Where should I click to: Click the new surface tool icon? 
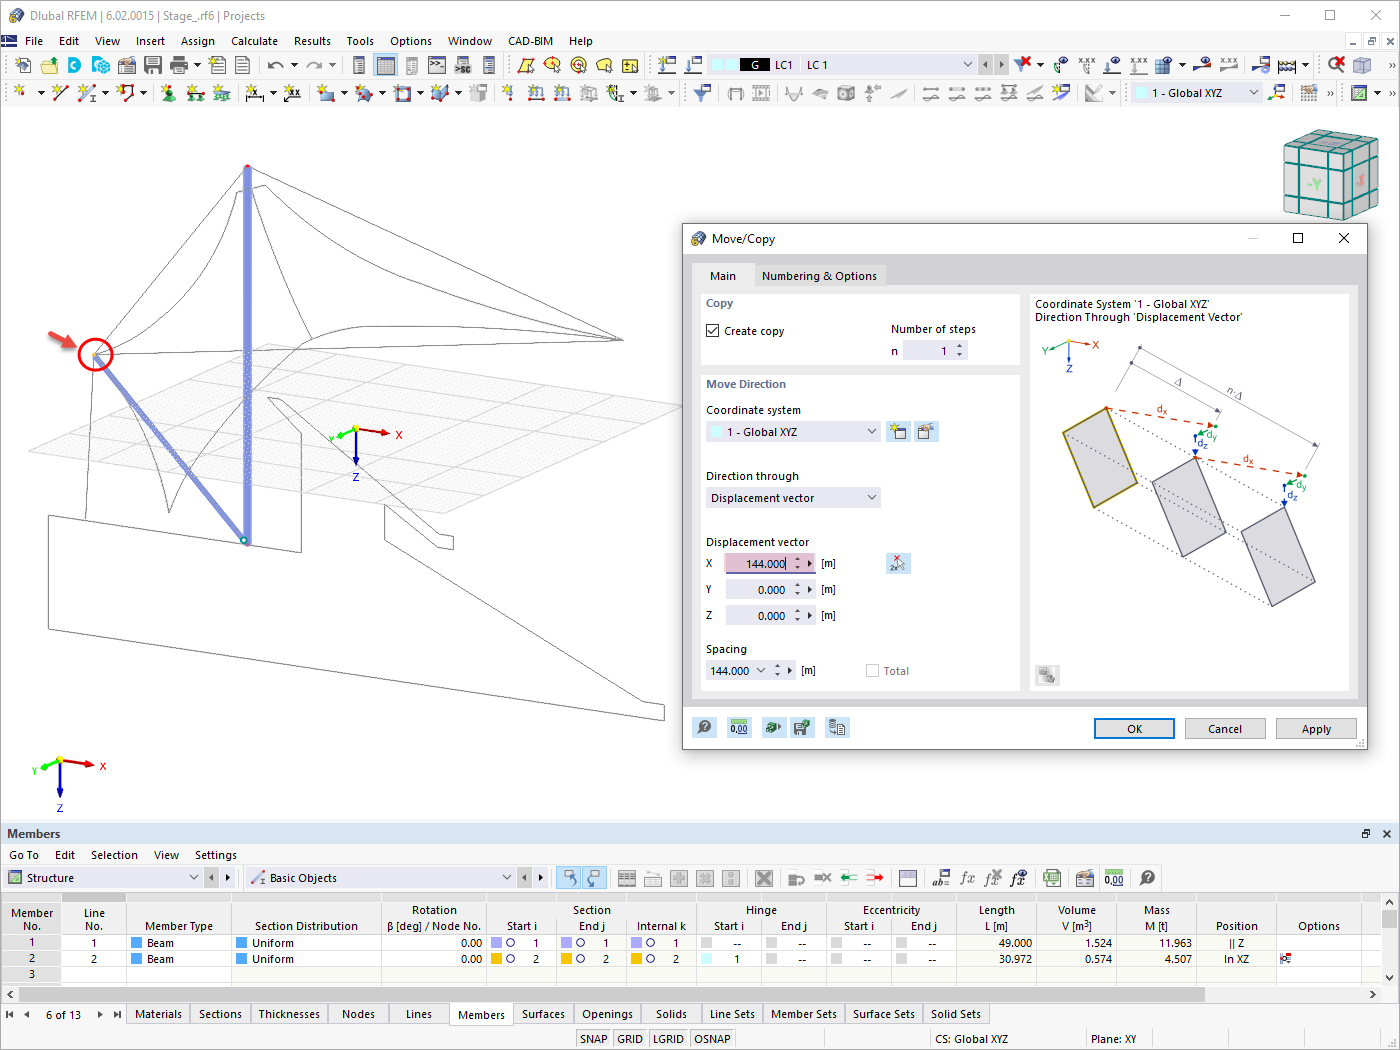click(x=326, y=93)
